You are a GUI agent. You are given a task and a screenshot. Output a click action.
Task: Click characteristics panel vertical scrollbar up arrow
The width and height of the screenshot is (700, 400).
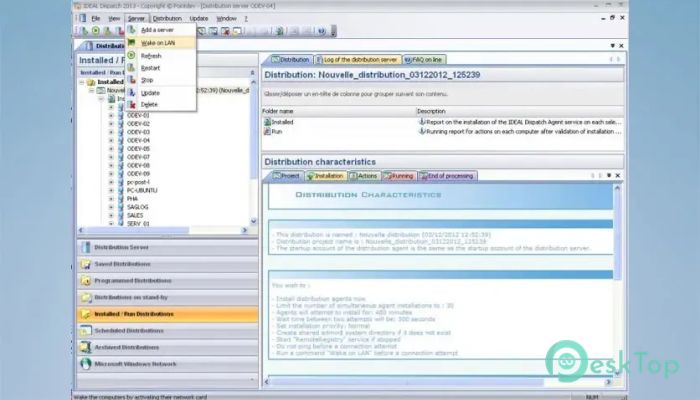[x=617, y=188]
